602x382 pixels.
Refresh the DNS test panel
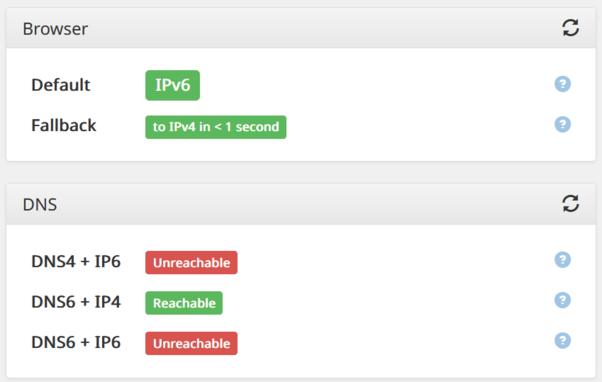coord(571,203)
